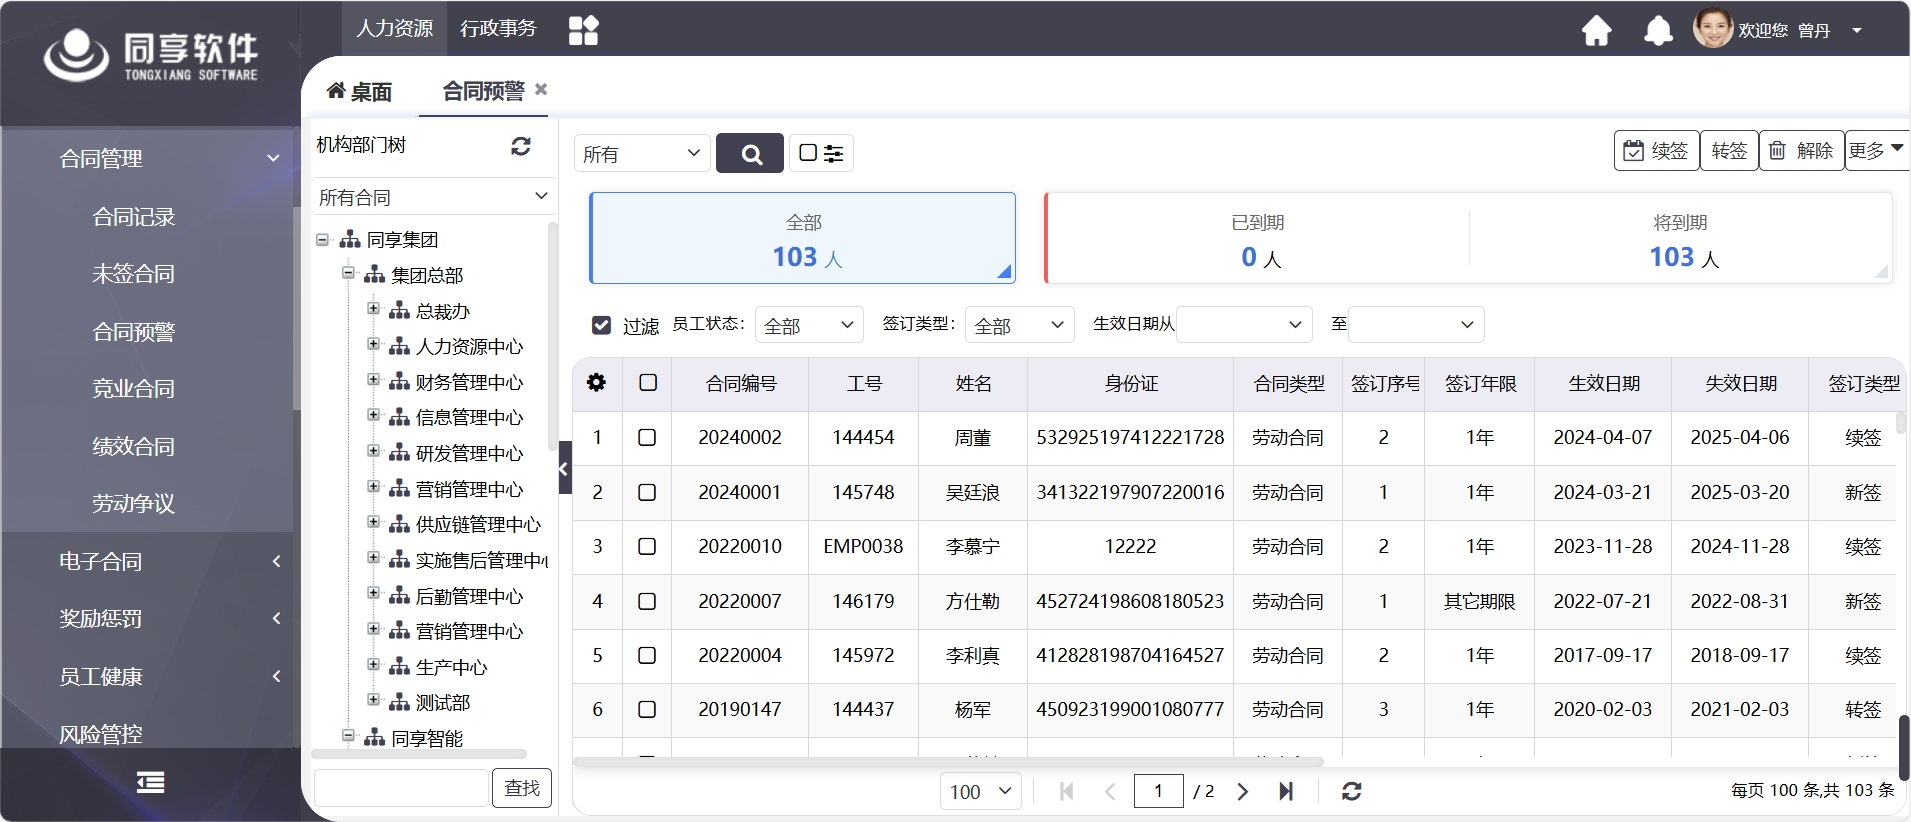Click the 测试部 department icon
The width and height of the screenshot is (1911, 822).
click(x=399, y=702)
